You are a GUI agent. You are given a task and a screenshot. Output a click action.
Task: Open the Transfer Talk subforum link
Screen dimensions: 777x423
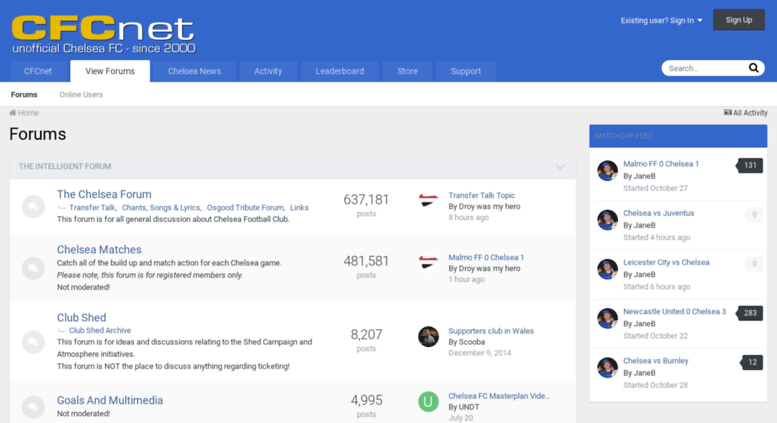[92, 208]
